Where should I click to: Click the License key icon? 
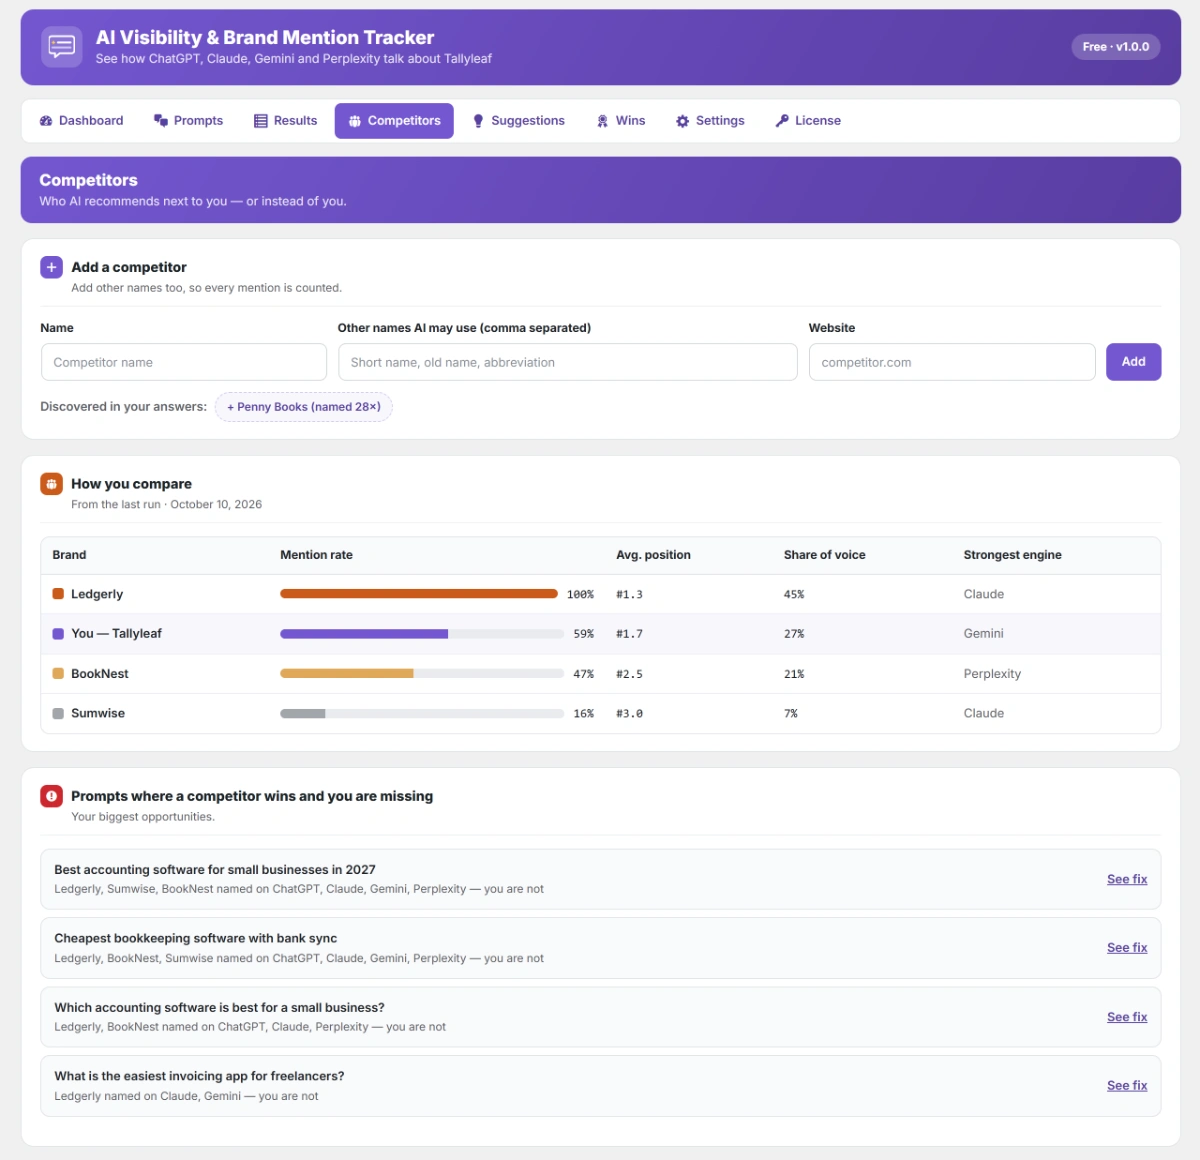782,121
